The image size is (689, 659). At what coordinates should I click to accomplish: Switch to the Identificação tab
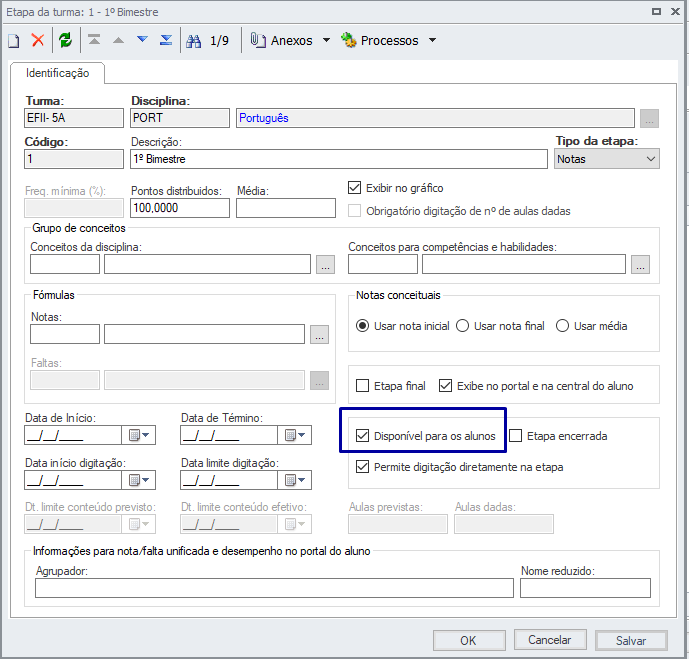[58, 73]
